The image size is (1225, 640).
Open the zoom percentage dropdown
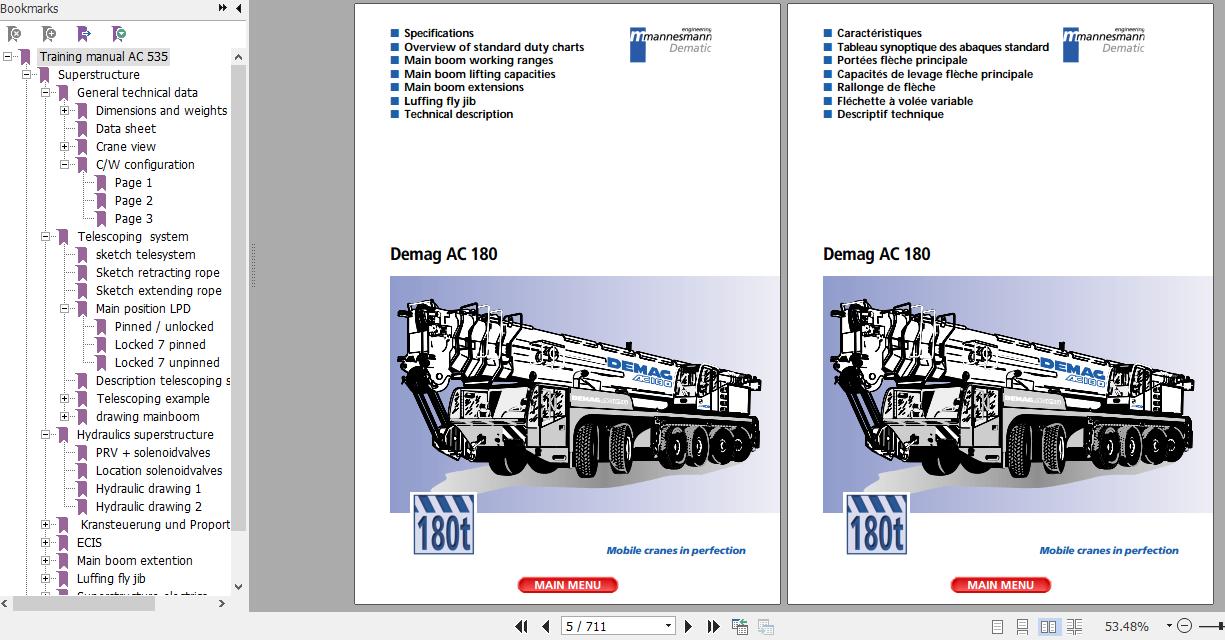coord(1169,626)
